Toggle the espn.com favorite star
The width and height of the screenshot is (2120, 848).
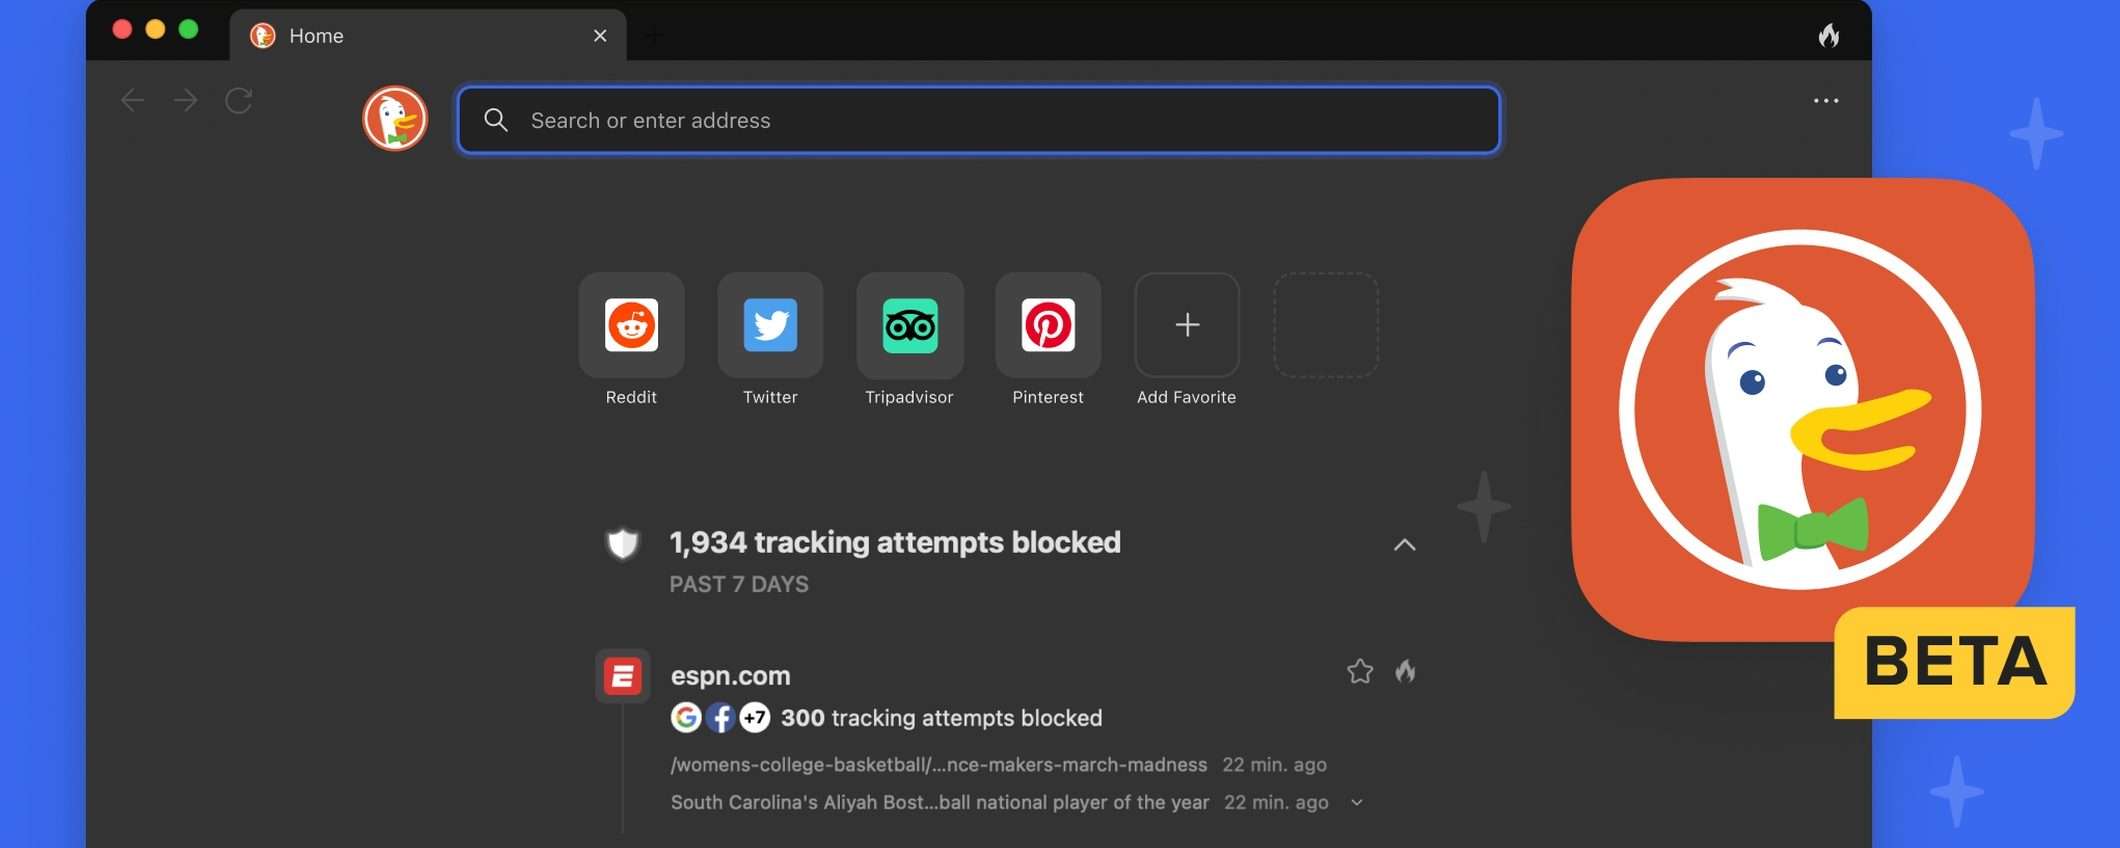(1359, 671)
